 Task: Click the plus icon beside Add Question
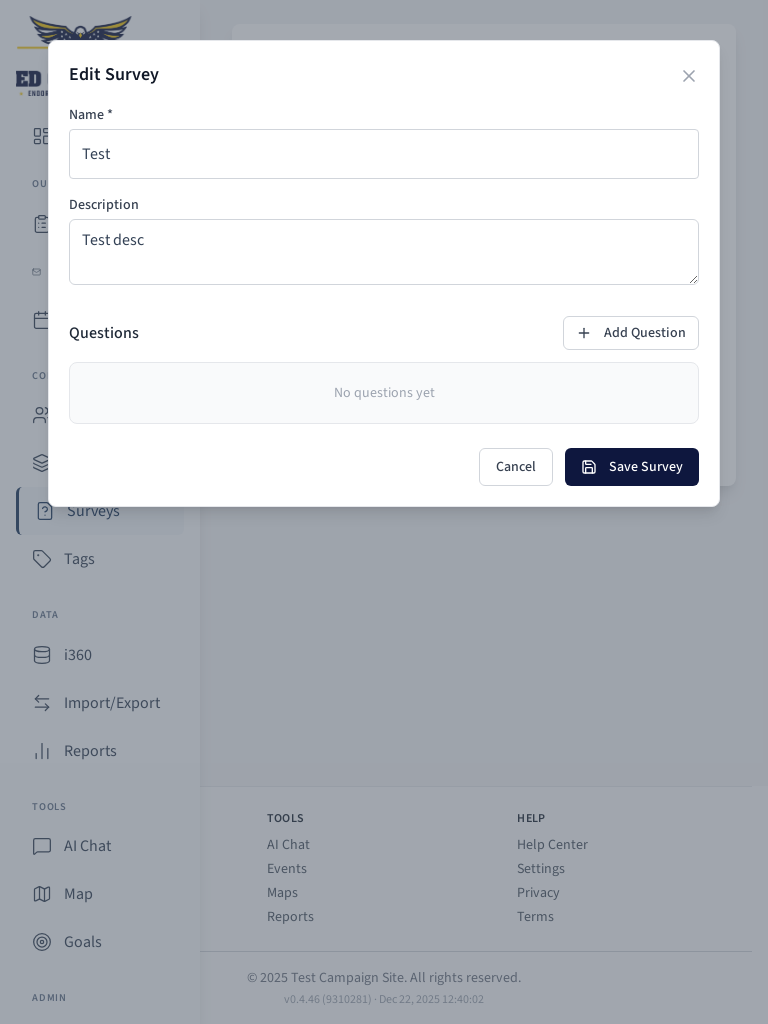(584, 333)
